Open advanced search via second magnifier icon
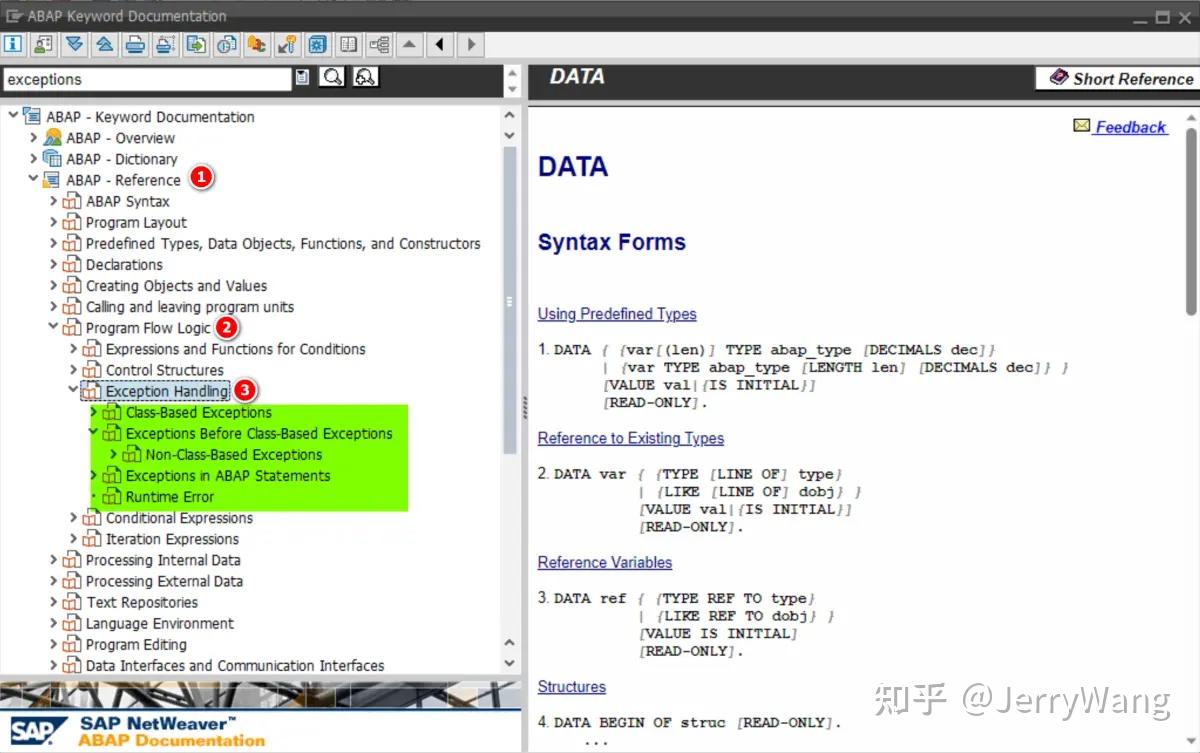The height and width of the screenshot is (753, 1200). (364, 76)
